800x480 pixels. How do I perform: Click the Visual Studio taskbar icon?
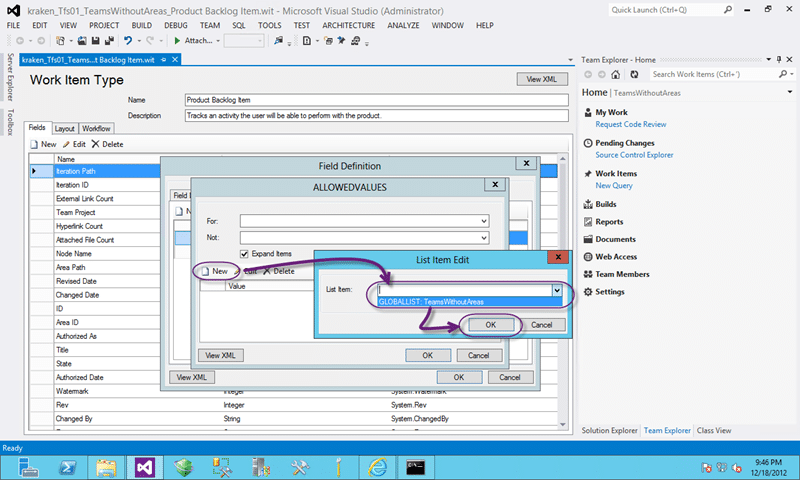[145, 468]
